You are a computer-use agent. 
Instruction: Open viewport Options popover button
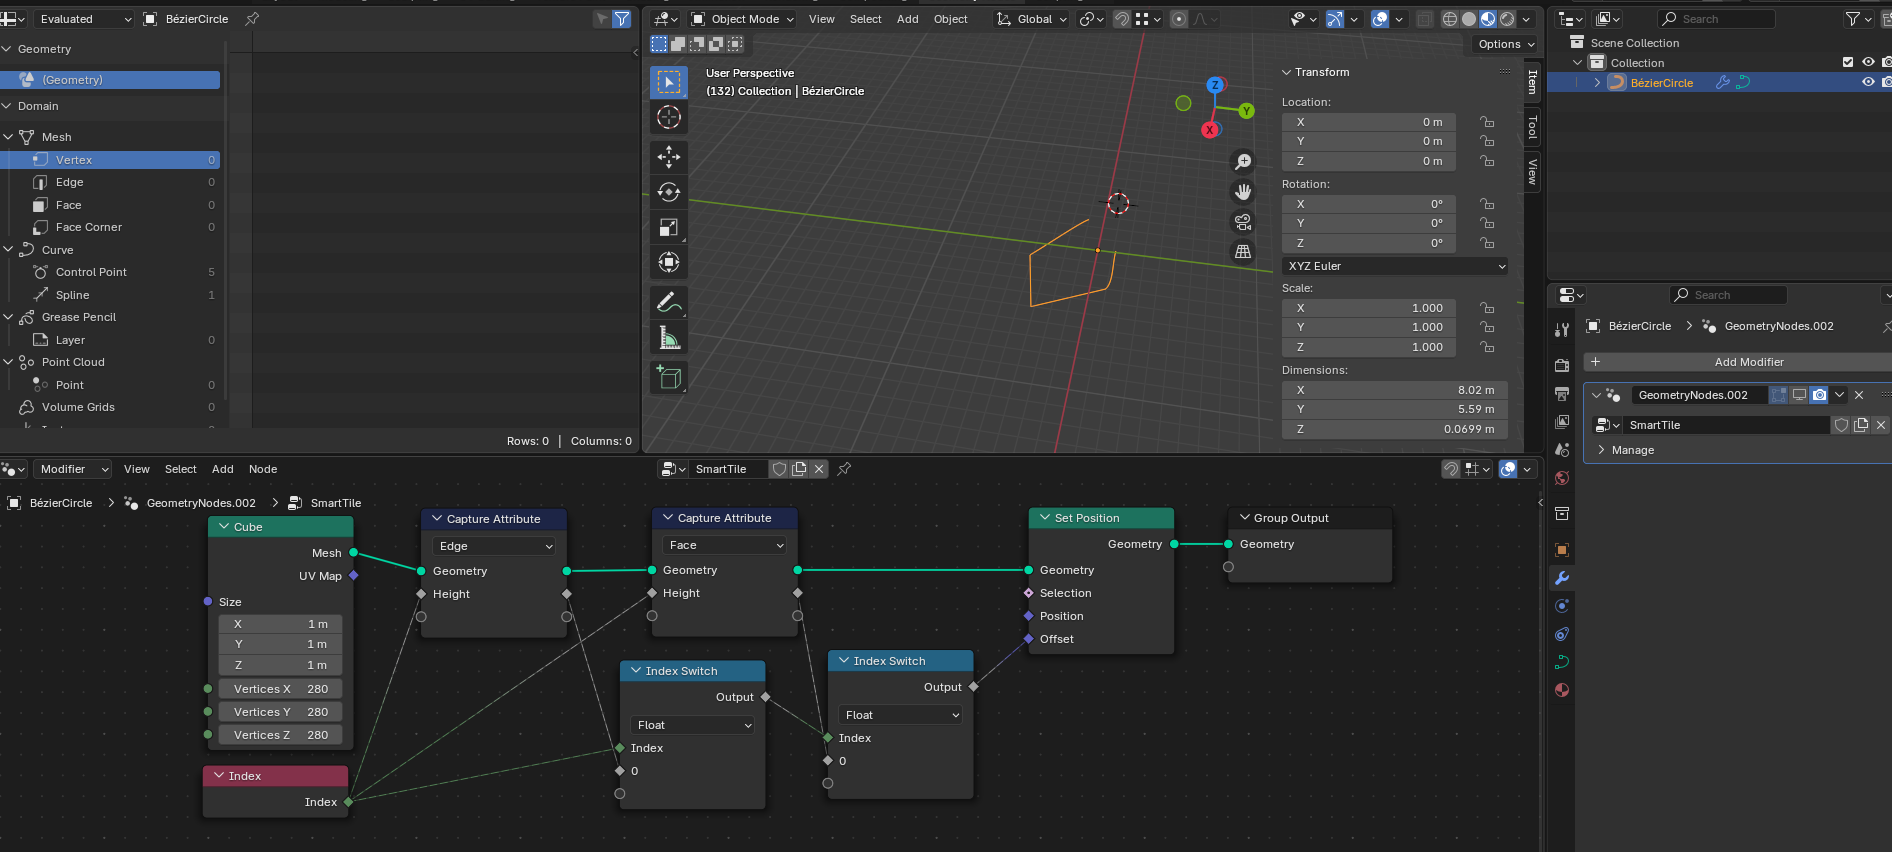pos(1505,44)
